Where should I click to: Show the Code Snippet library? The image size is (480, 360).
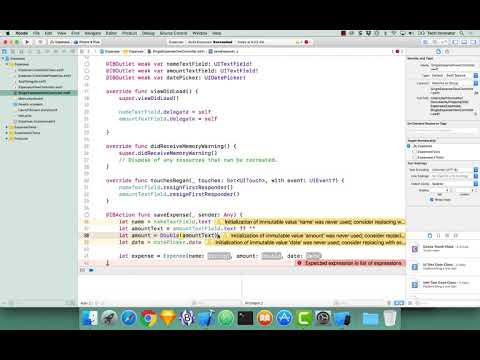coord(439,236)
